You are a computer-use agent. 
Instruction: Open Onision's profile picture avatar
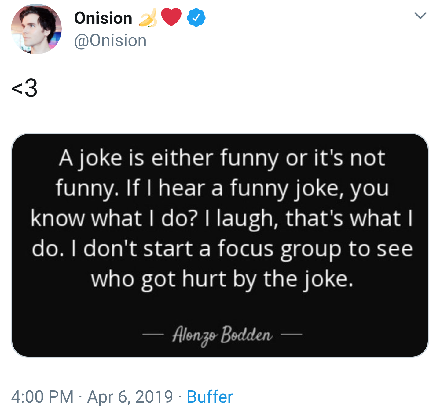pos(36,29)
